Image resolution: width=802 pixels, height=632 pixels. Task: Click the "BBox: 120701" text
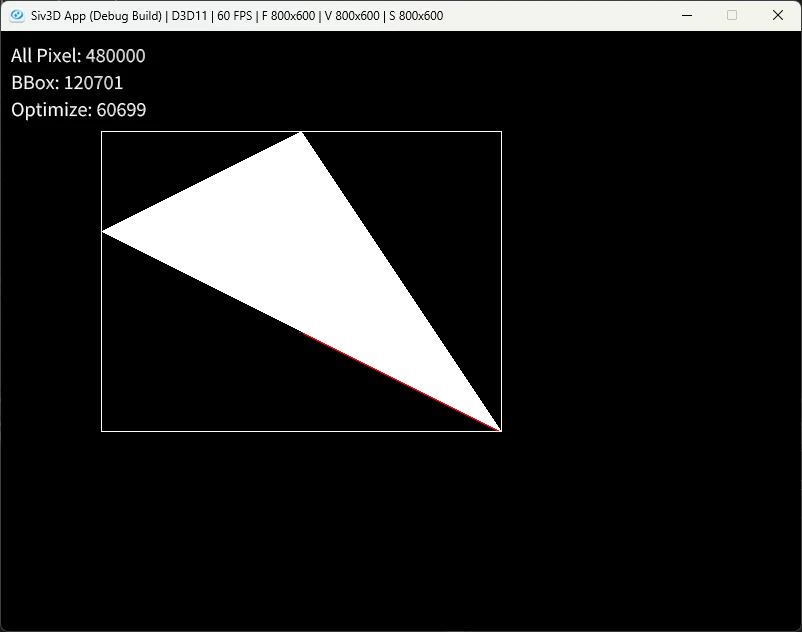point(67,83)
